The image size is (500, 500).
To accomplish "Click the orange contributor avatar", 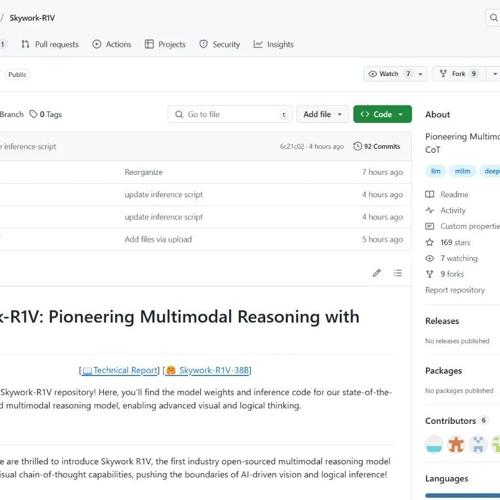I will pos(456,444).
